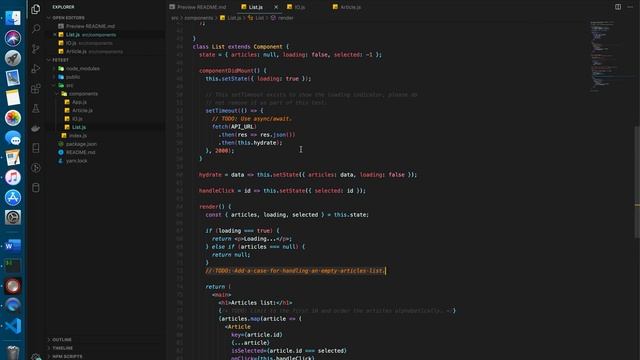The image size is (640, 360).
Task: Click the render breadcrumb symbol
Action: 285,18
